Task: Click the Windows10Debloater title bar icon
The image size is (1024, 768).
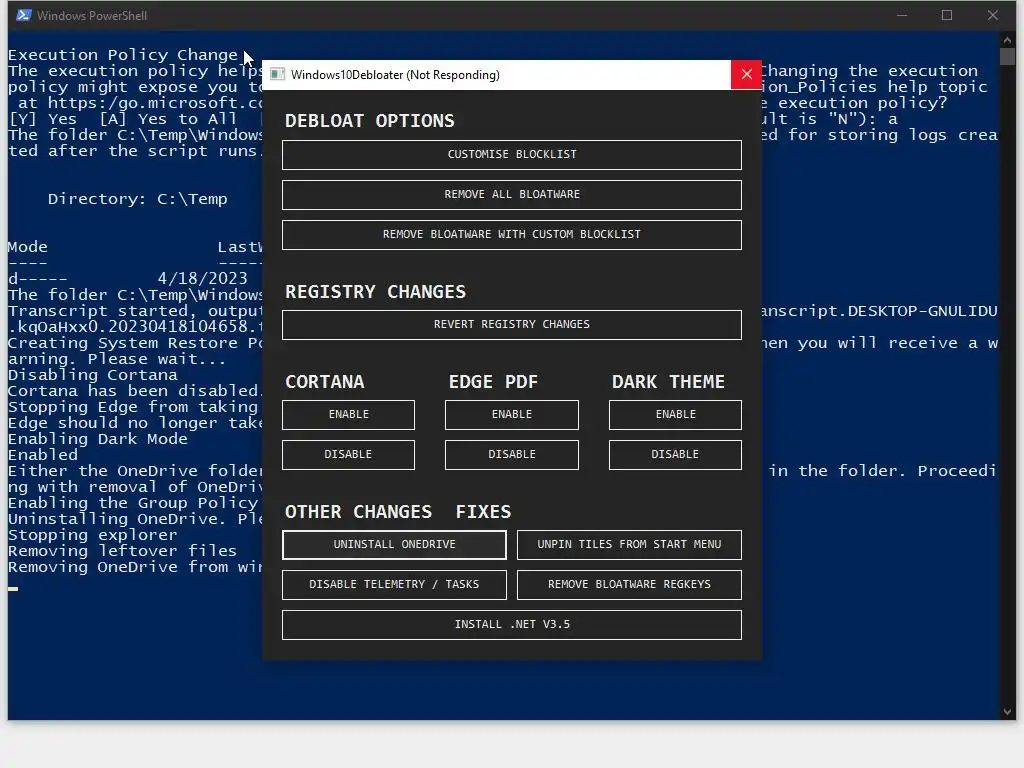Action: pos(278,74)
